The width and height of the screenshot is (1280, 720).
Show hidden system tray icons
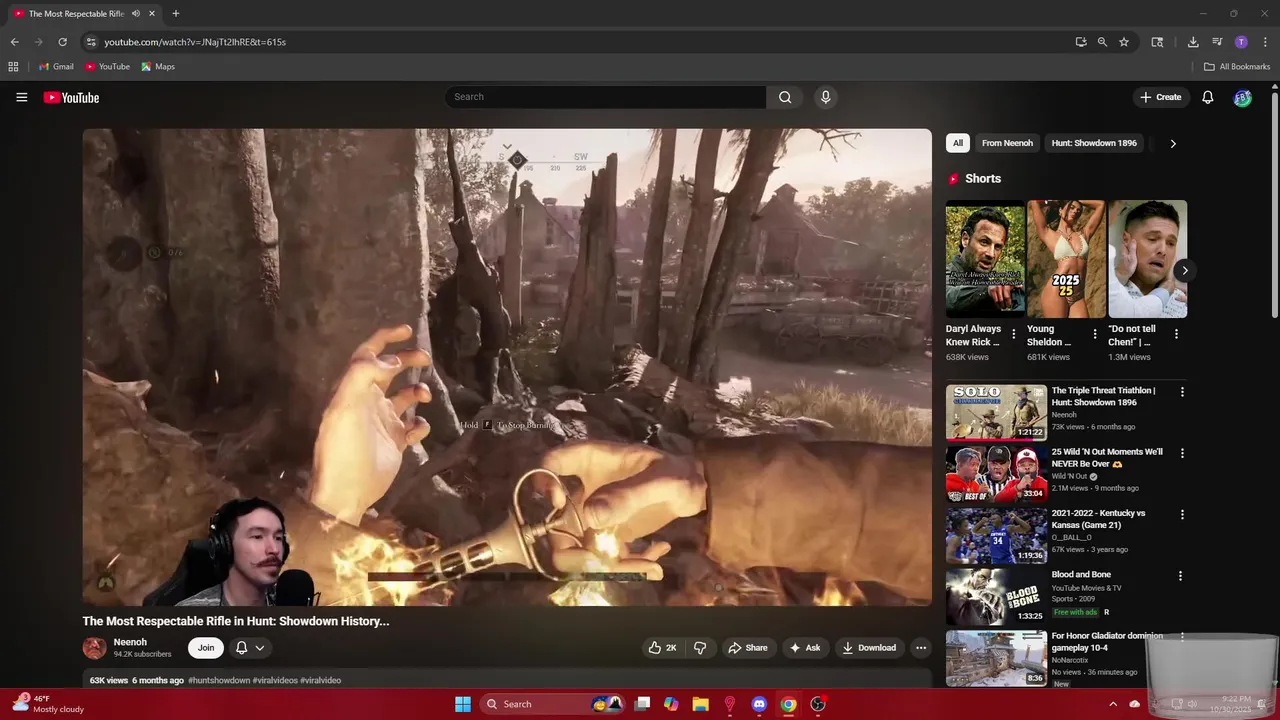coord(1113,704)
